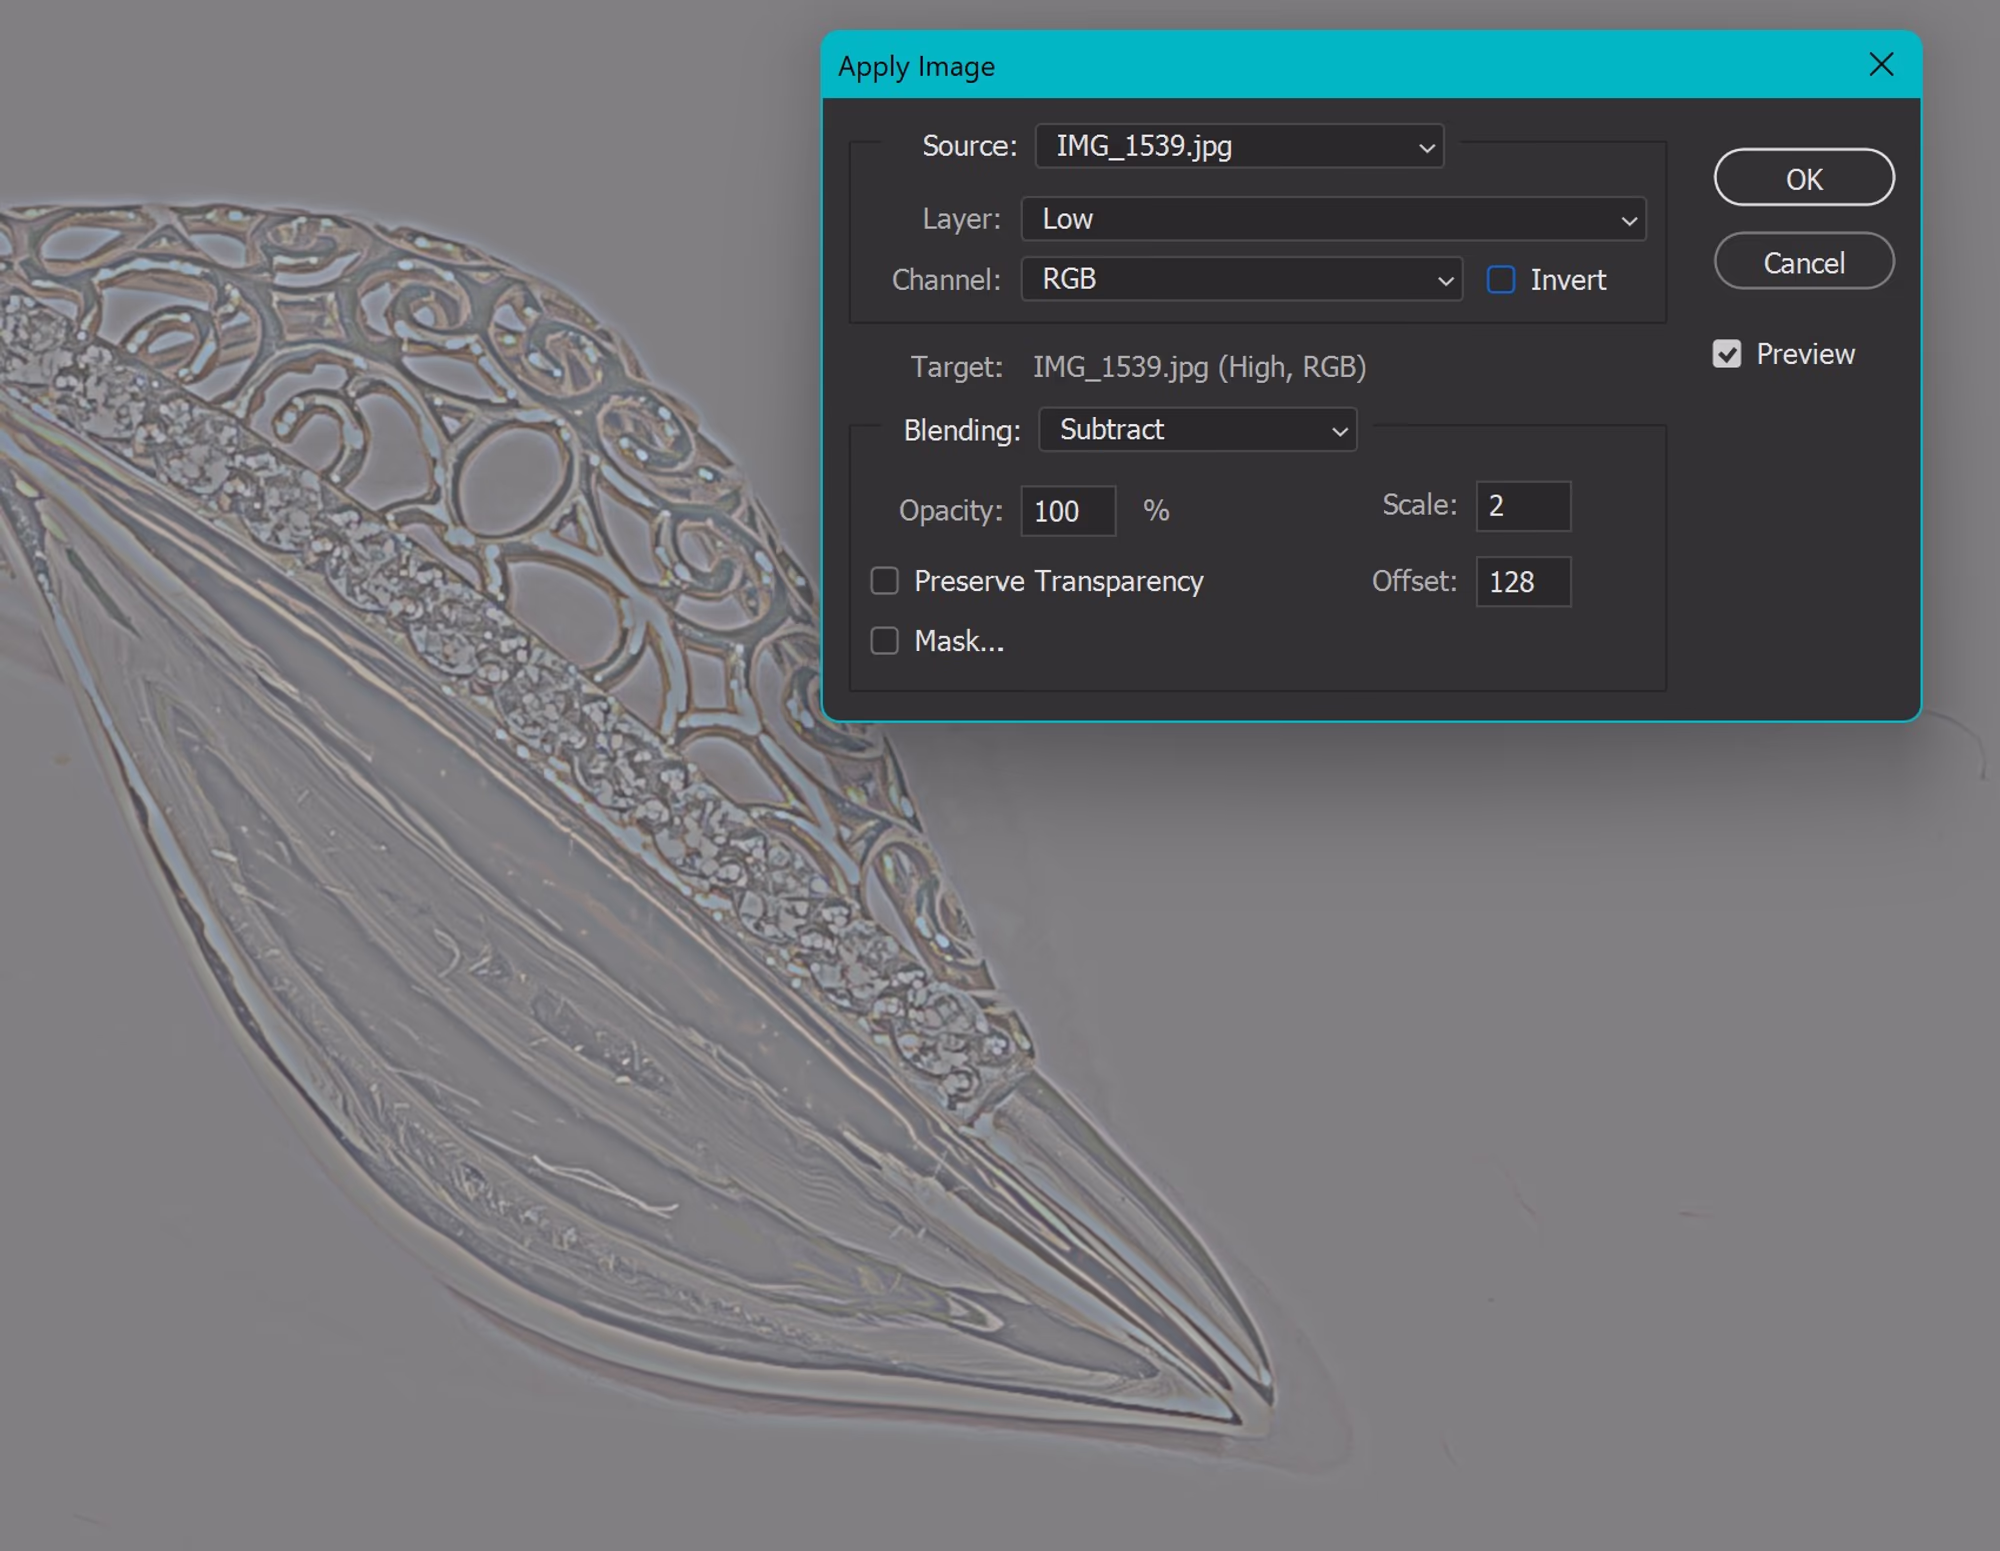Click the Scale input field

pyautogui.click(x=1522, y=506)
